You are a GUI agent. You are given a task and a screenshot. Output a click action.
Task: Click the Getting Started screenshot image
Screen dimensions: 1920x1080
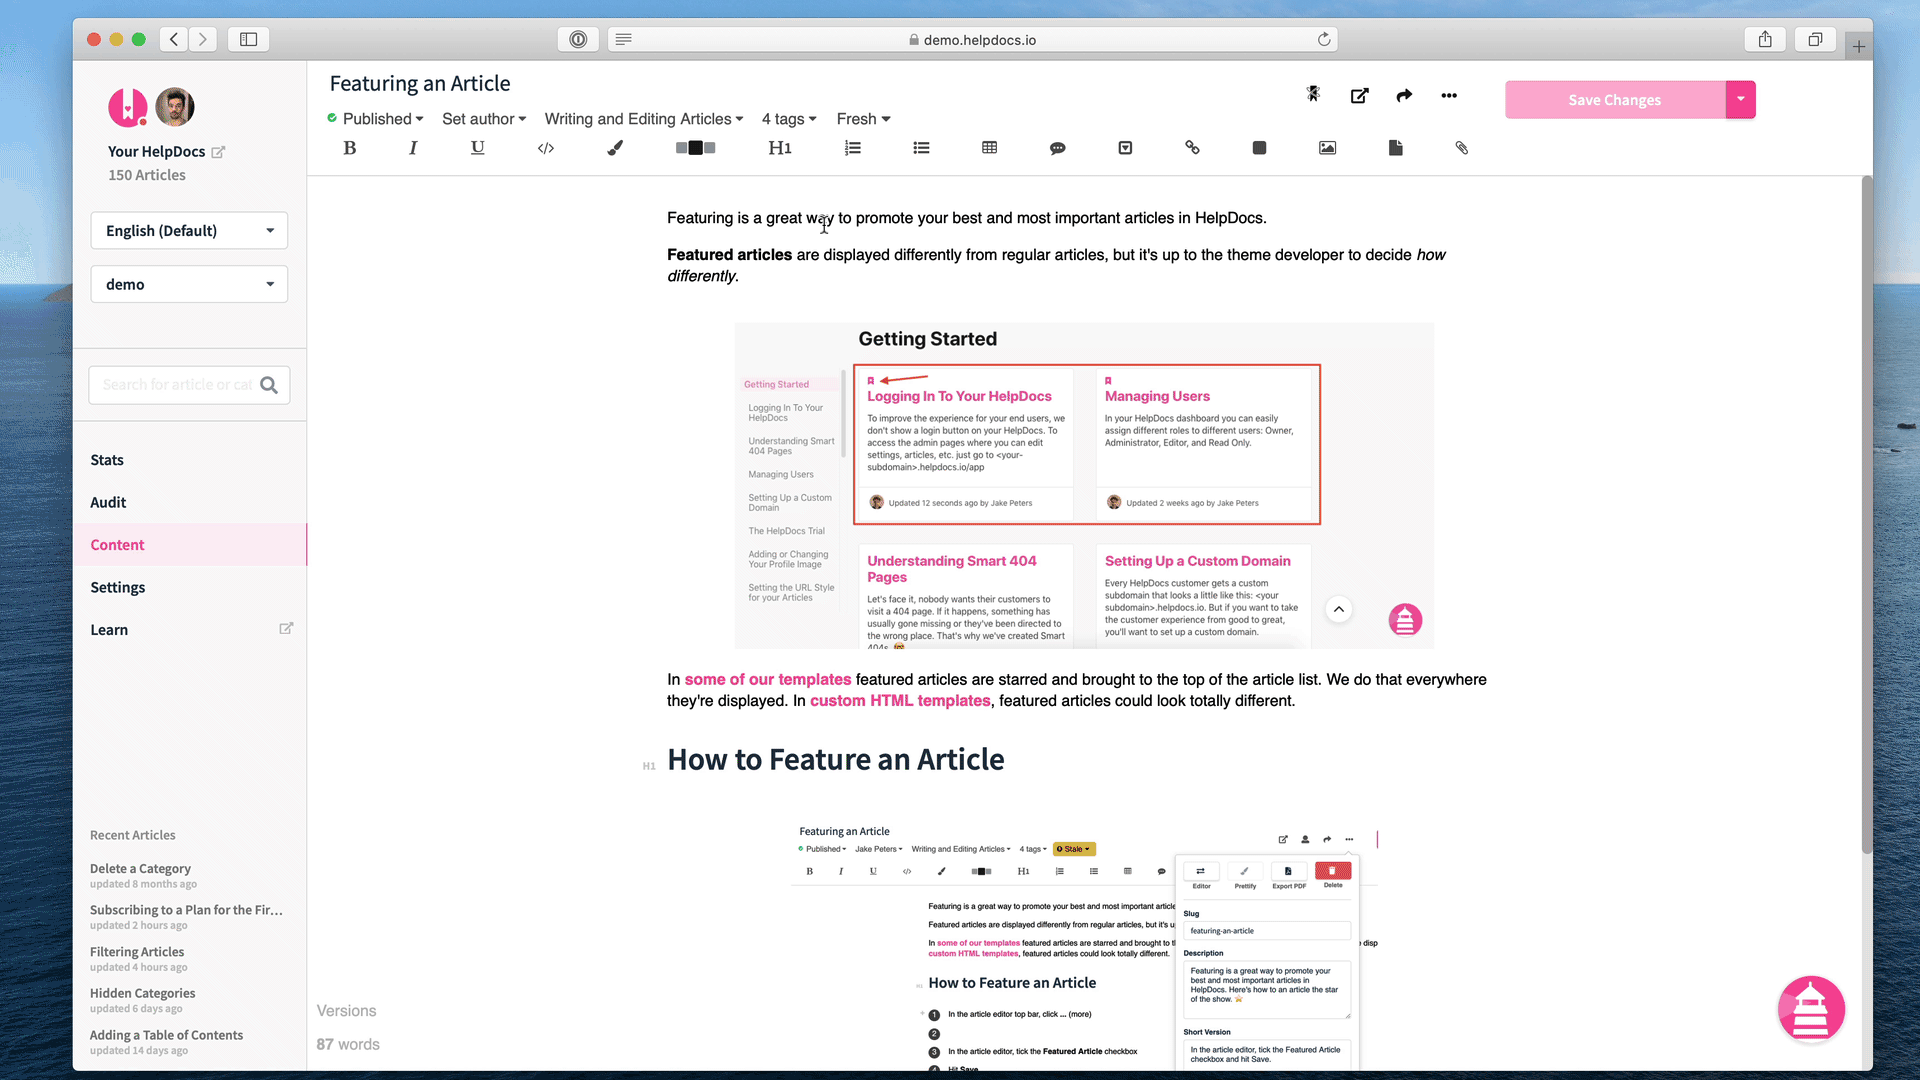point(1084,486)
